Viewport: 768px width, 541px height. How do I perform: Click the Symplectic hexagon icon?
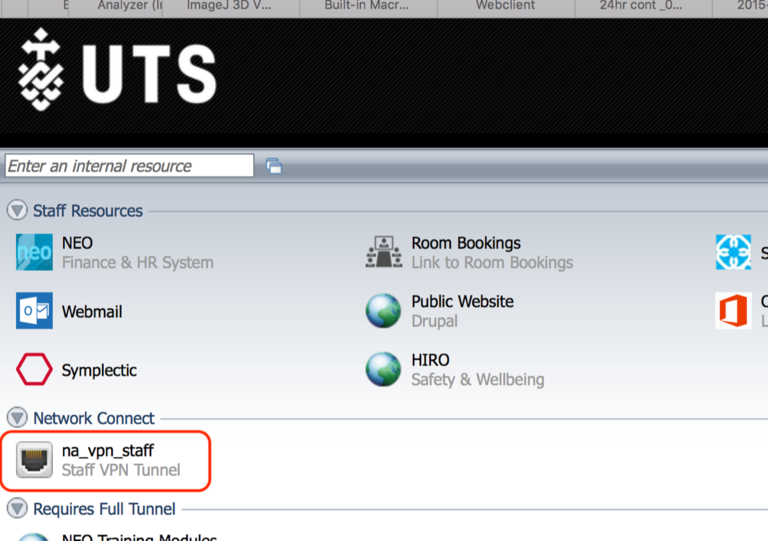34,370
